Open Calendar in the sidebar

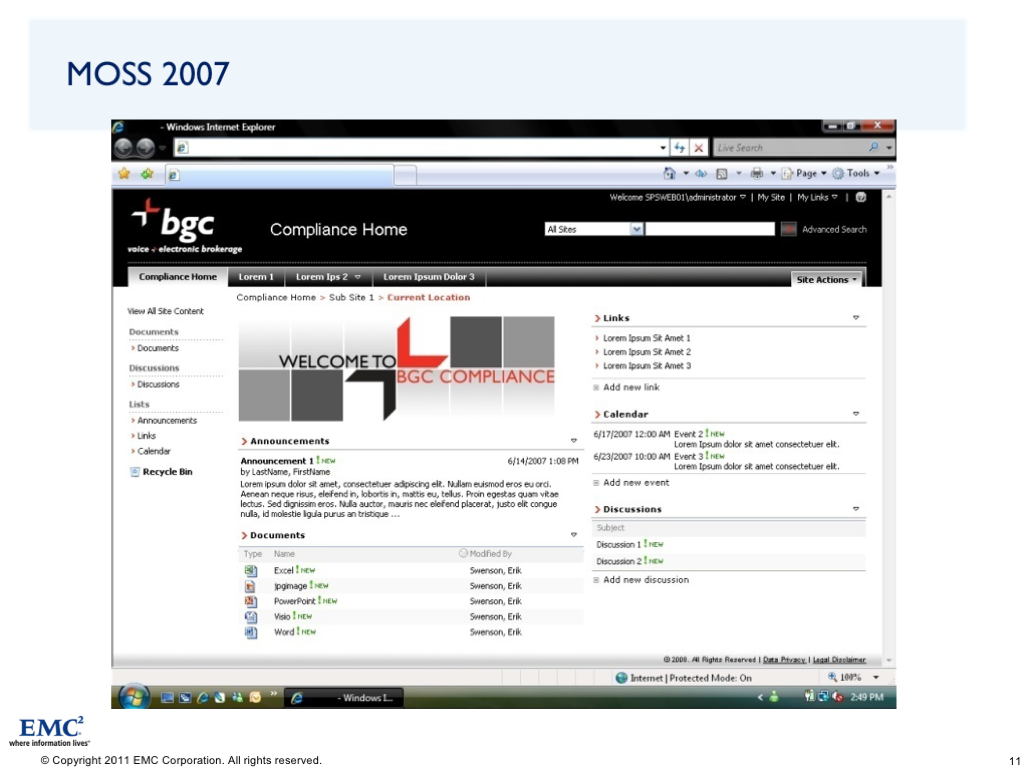[x=153, y=451]
